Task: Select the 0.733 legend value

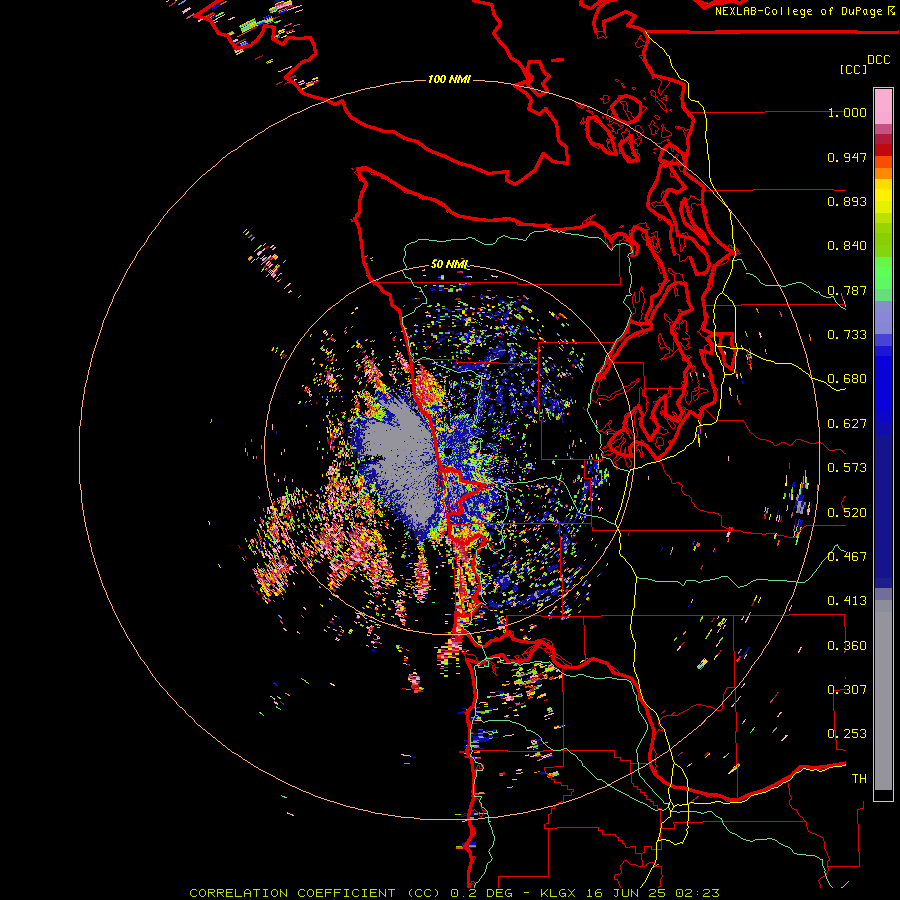Action: point(847,335)
